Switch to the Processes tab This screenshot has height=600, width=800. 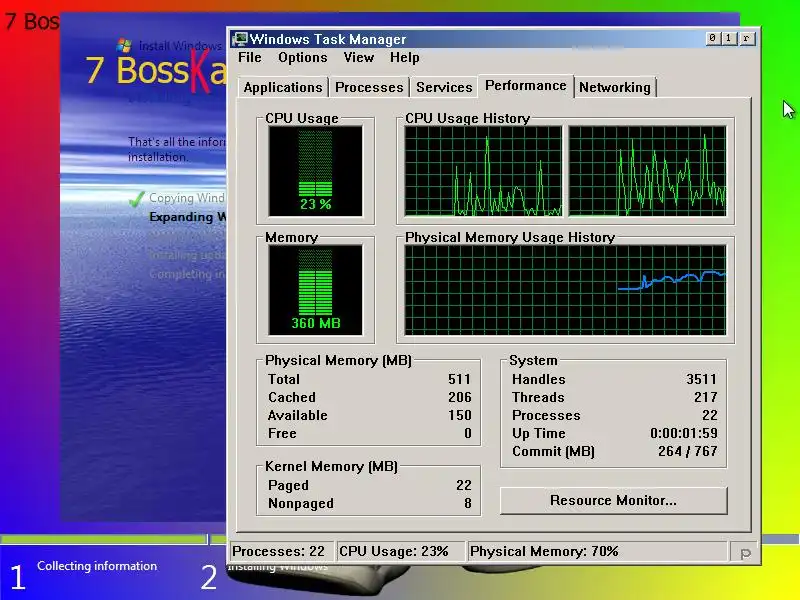coord(369,87)
